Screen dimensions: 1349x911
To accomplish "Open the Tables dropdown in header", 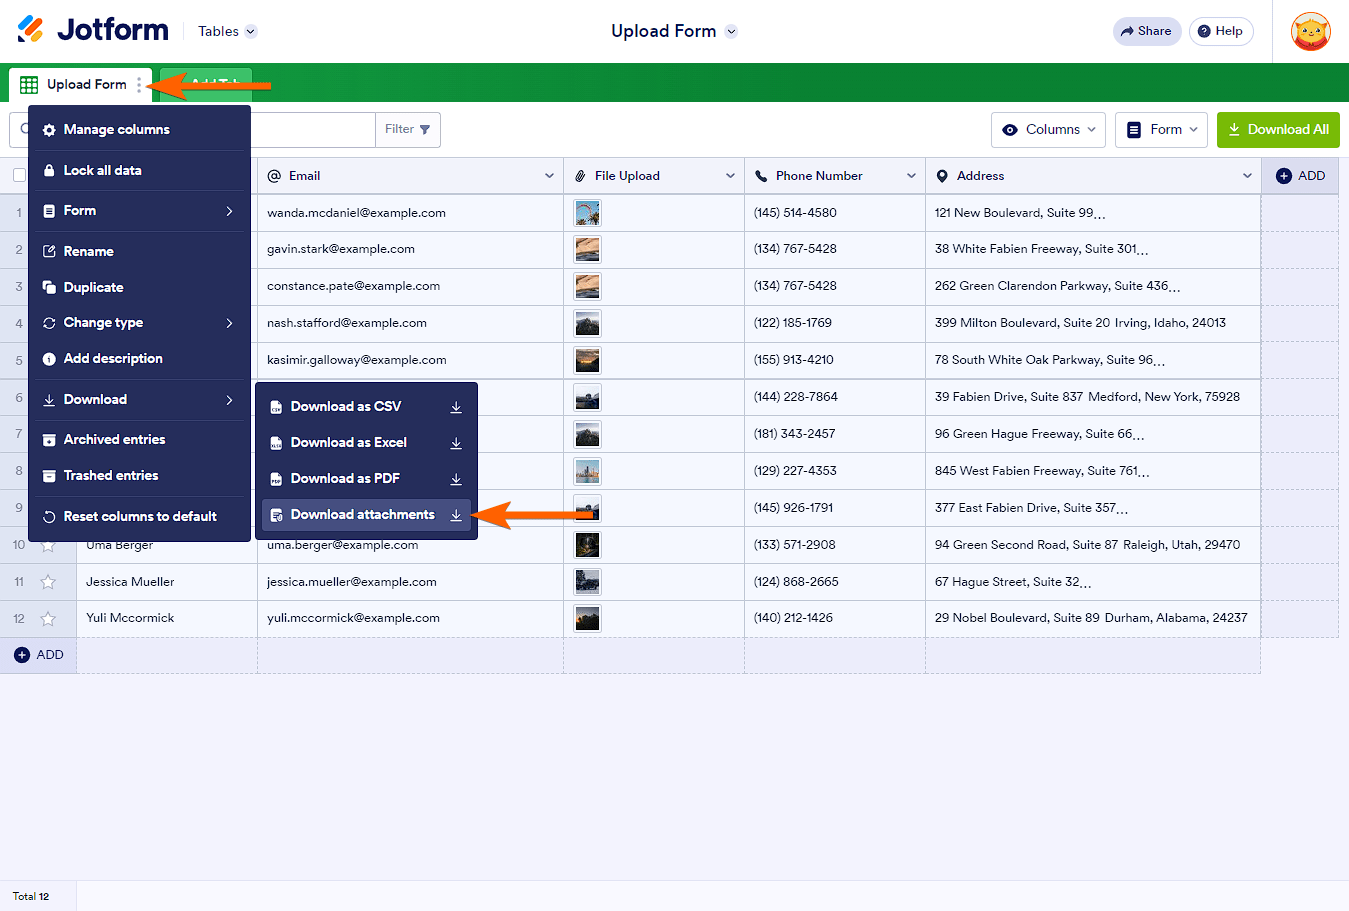I will pos(227,31).
